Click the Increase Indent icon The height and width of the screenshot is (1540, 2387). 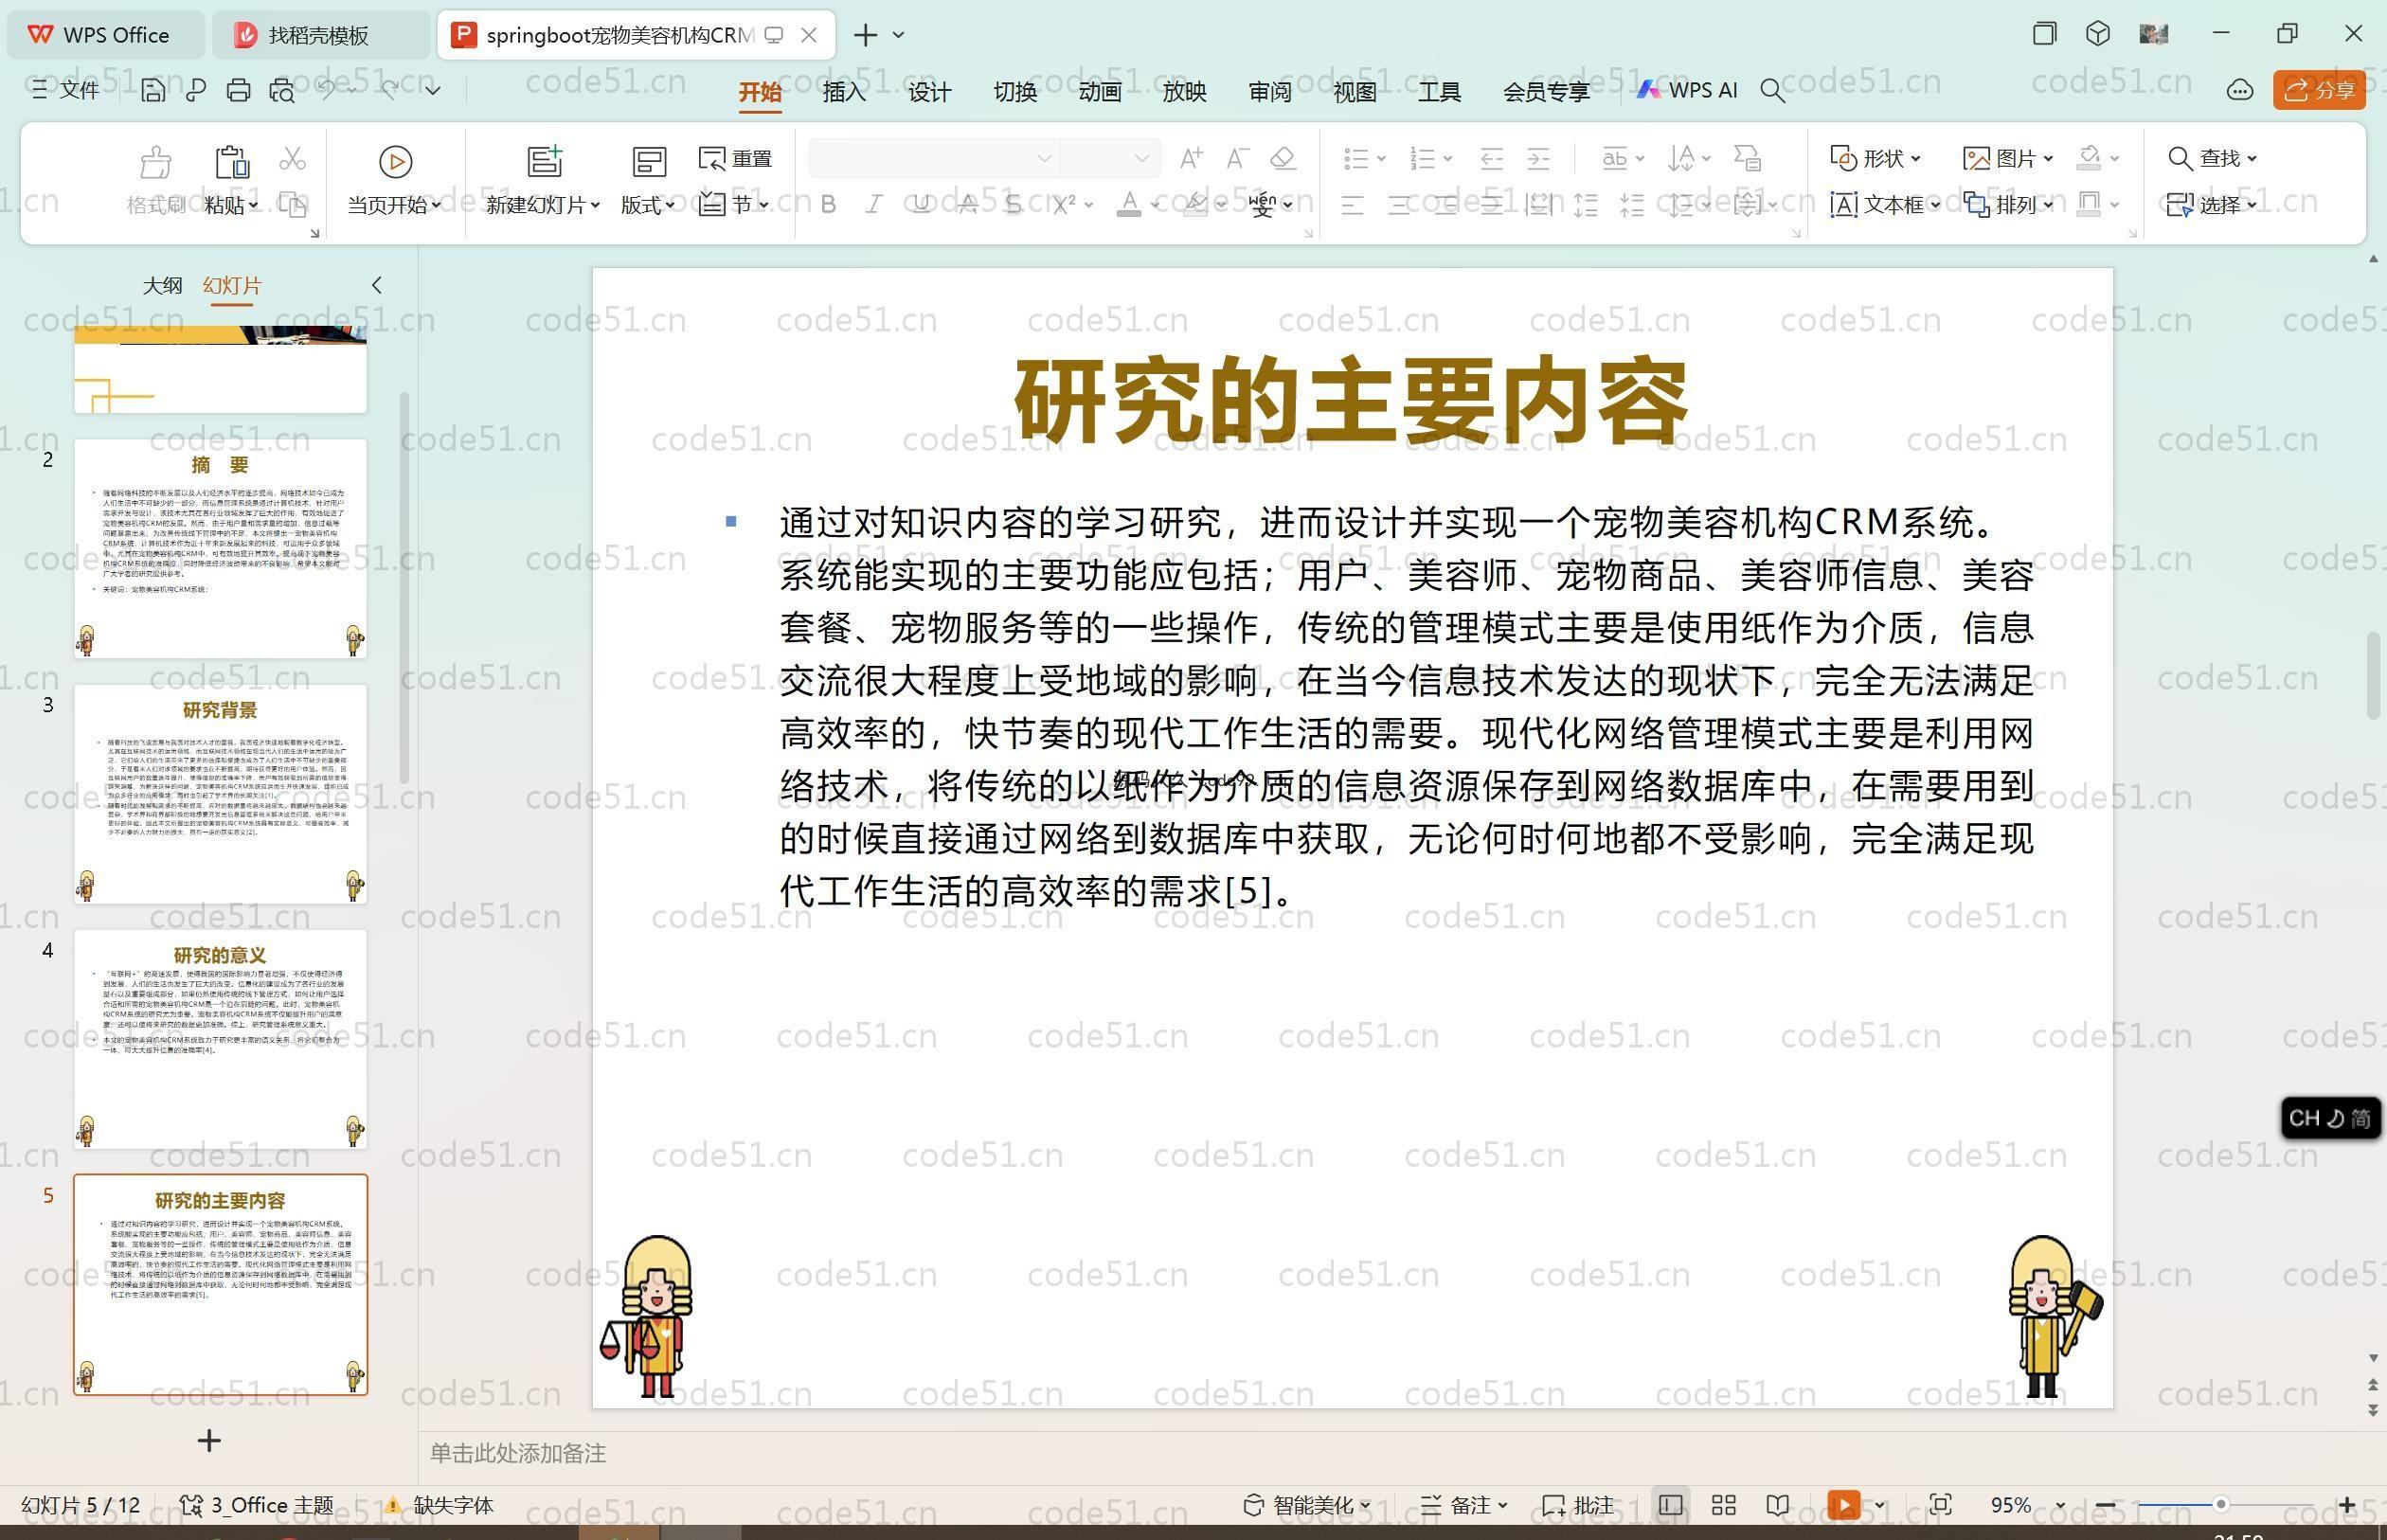click(x=1538, y=158)
